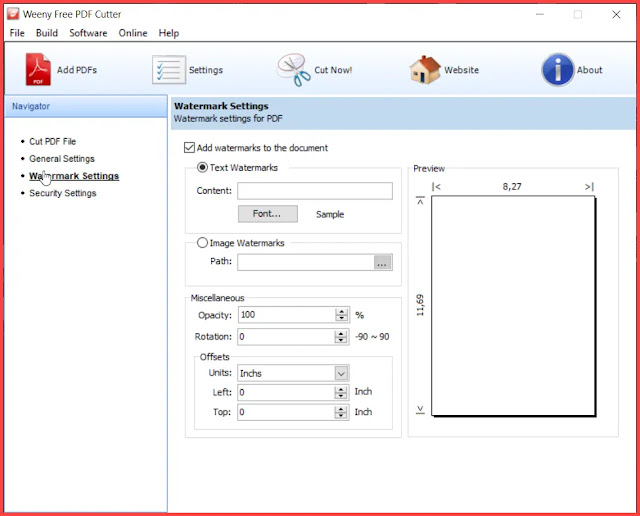Click the image watermark Path field
The image size is (640, 516).
coord(306,262)
